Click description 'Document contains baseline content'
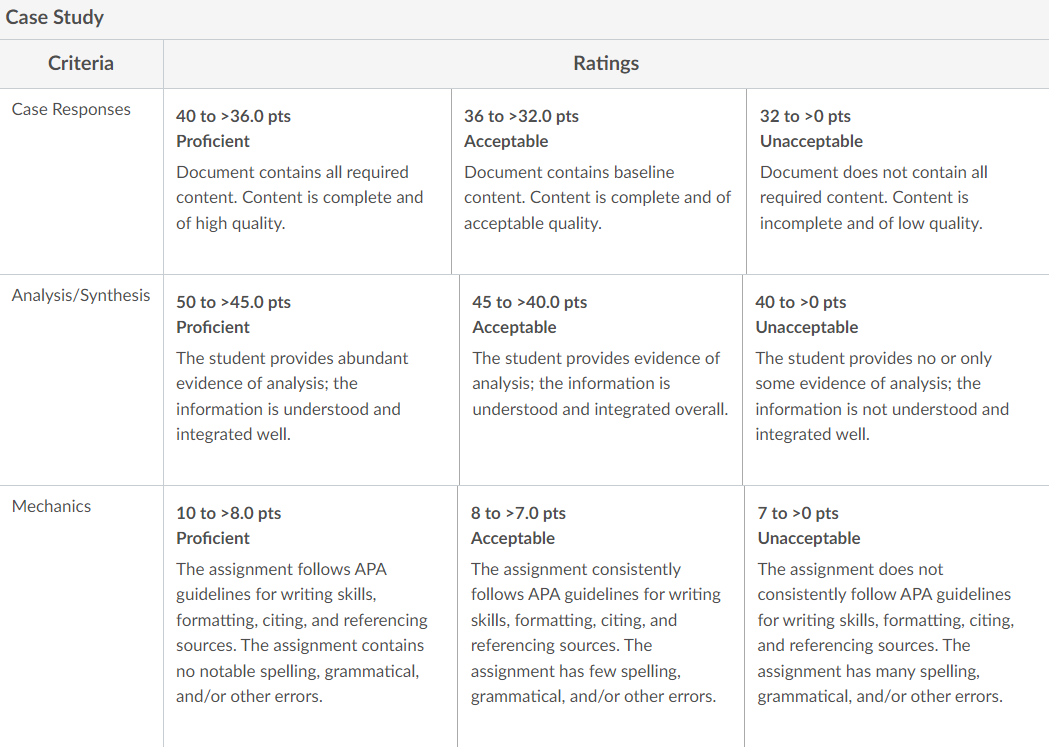Viewport: 1049px width, 747px height. click(597, 197)
